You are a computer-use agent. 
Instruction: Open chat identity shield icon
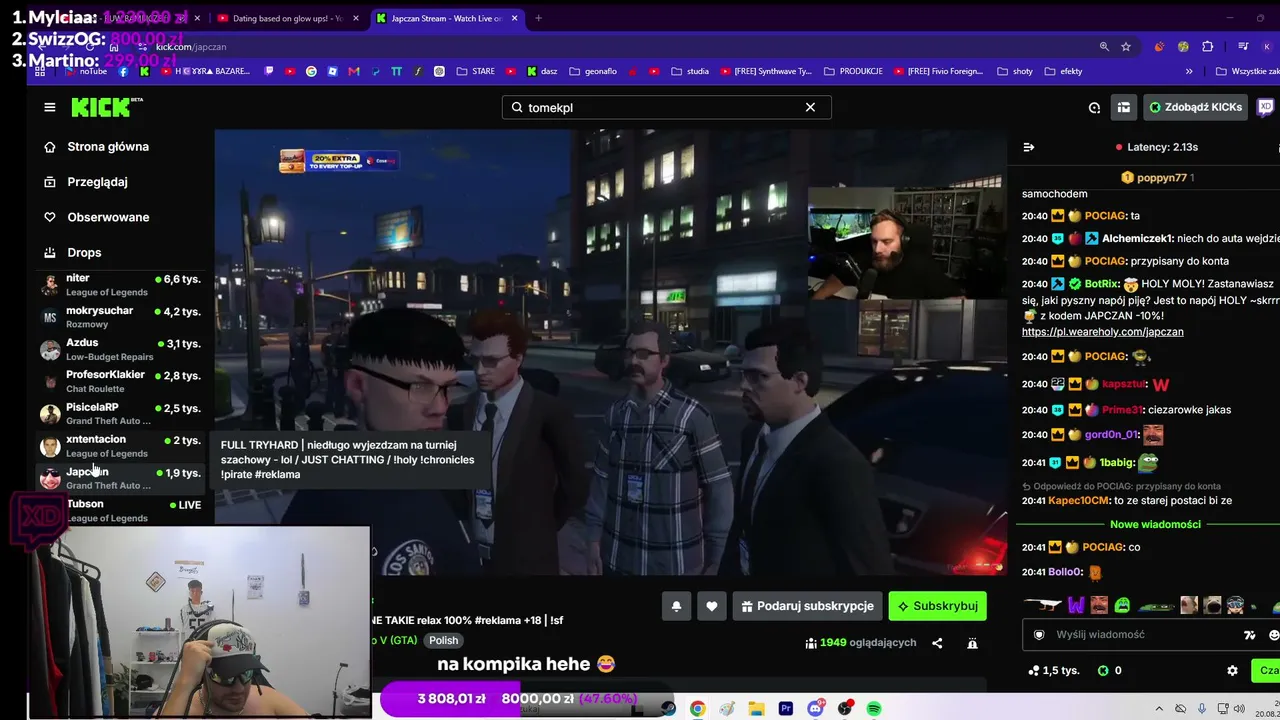pyautogui.click(x=1039, y=635)
